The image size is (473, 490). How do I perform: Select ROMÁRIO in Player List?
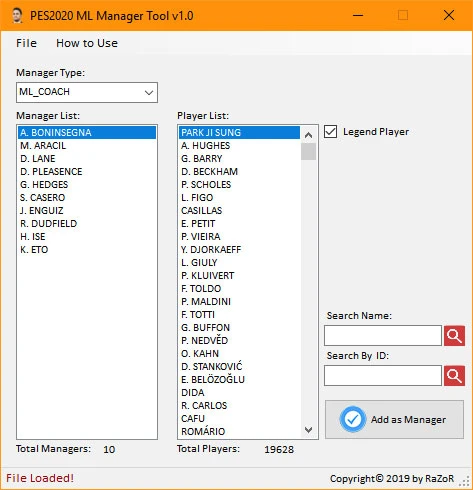click(x=240, y=431)
